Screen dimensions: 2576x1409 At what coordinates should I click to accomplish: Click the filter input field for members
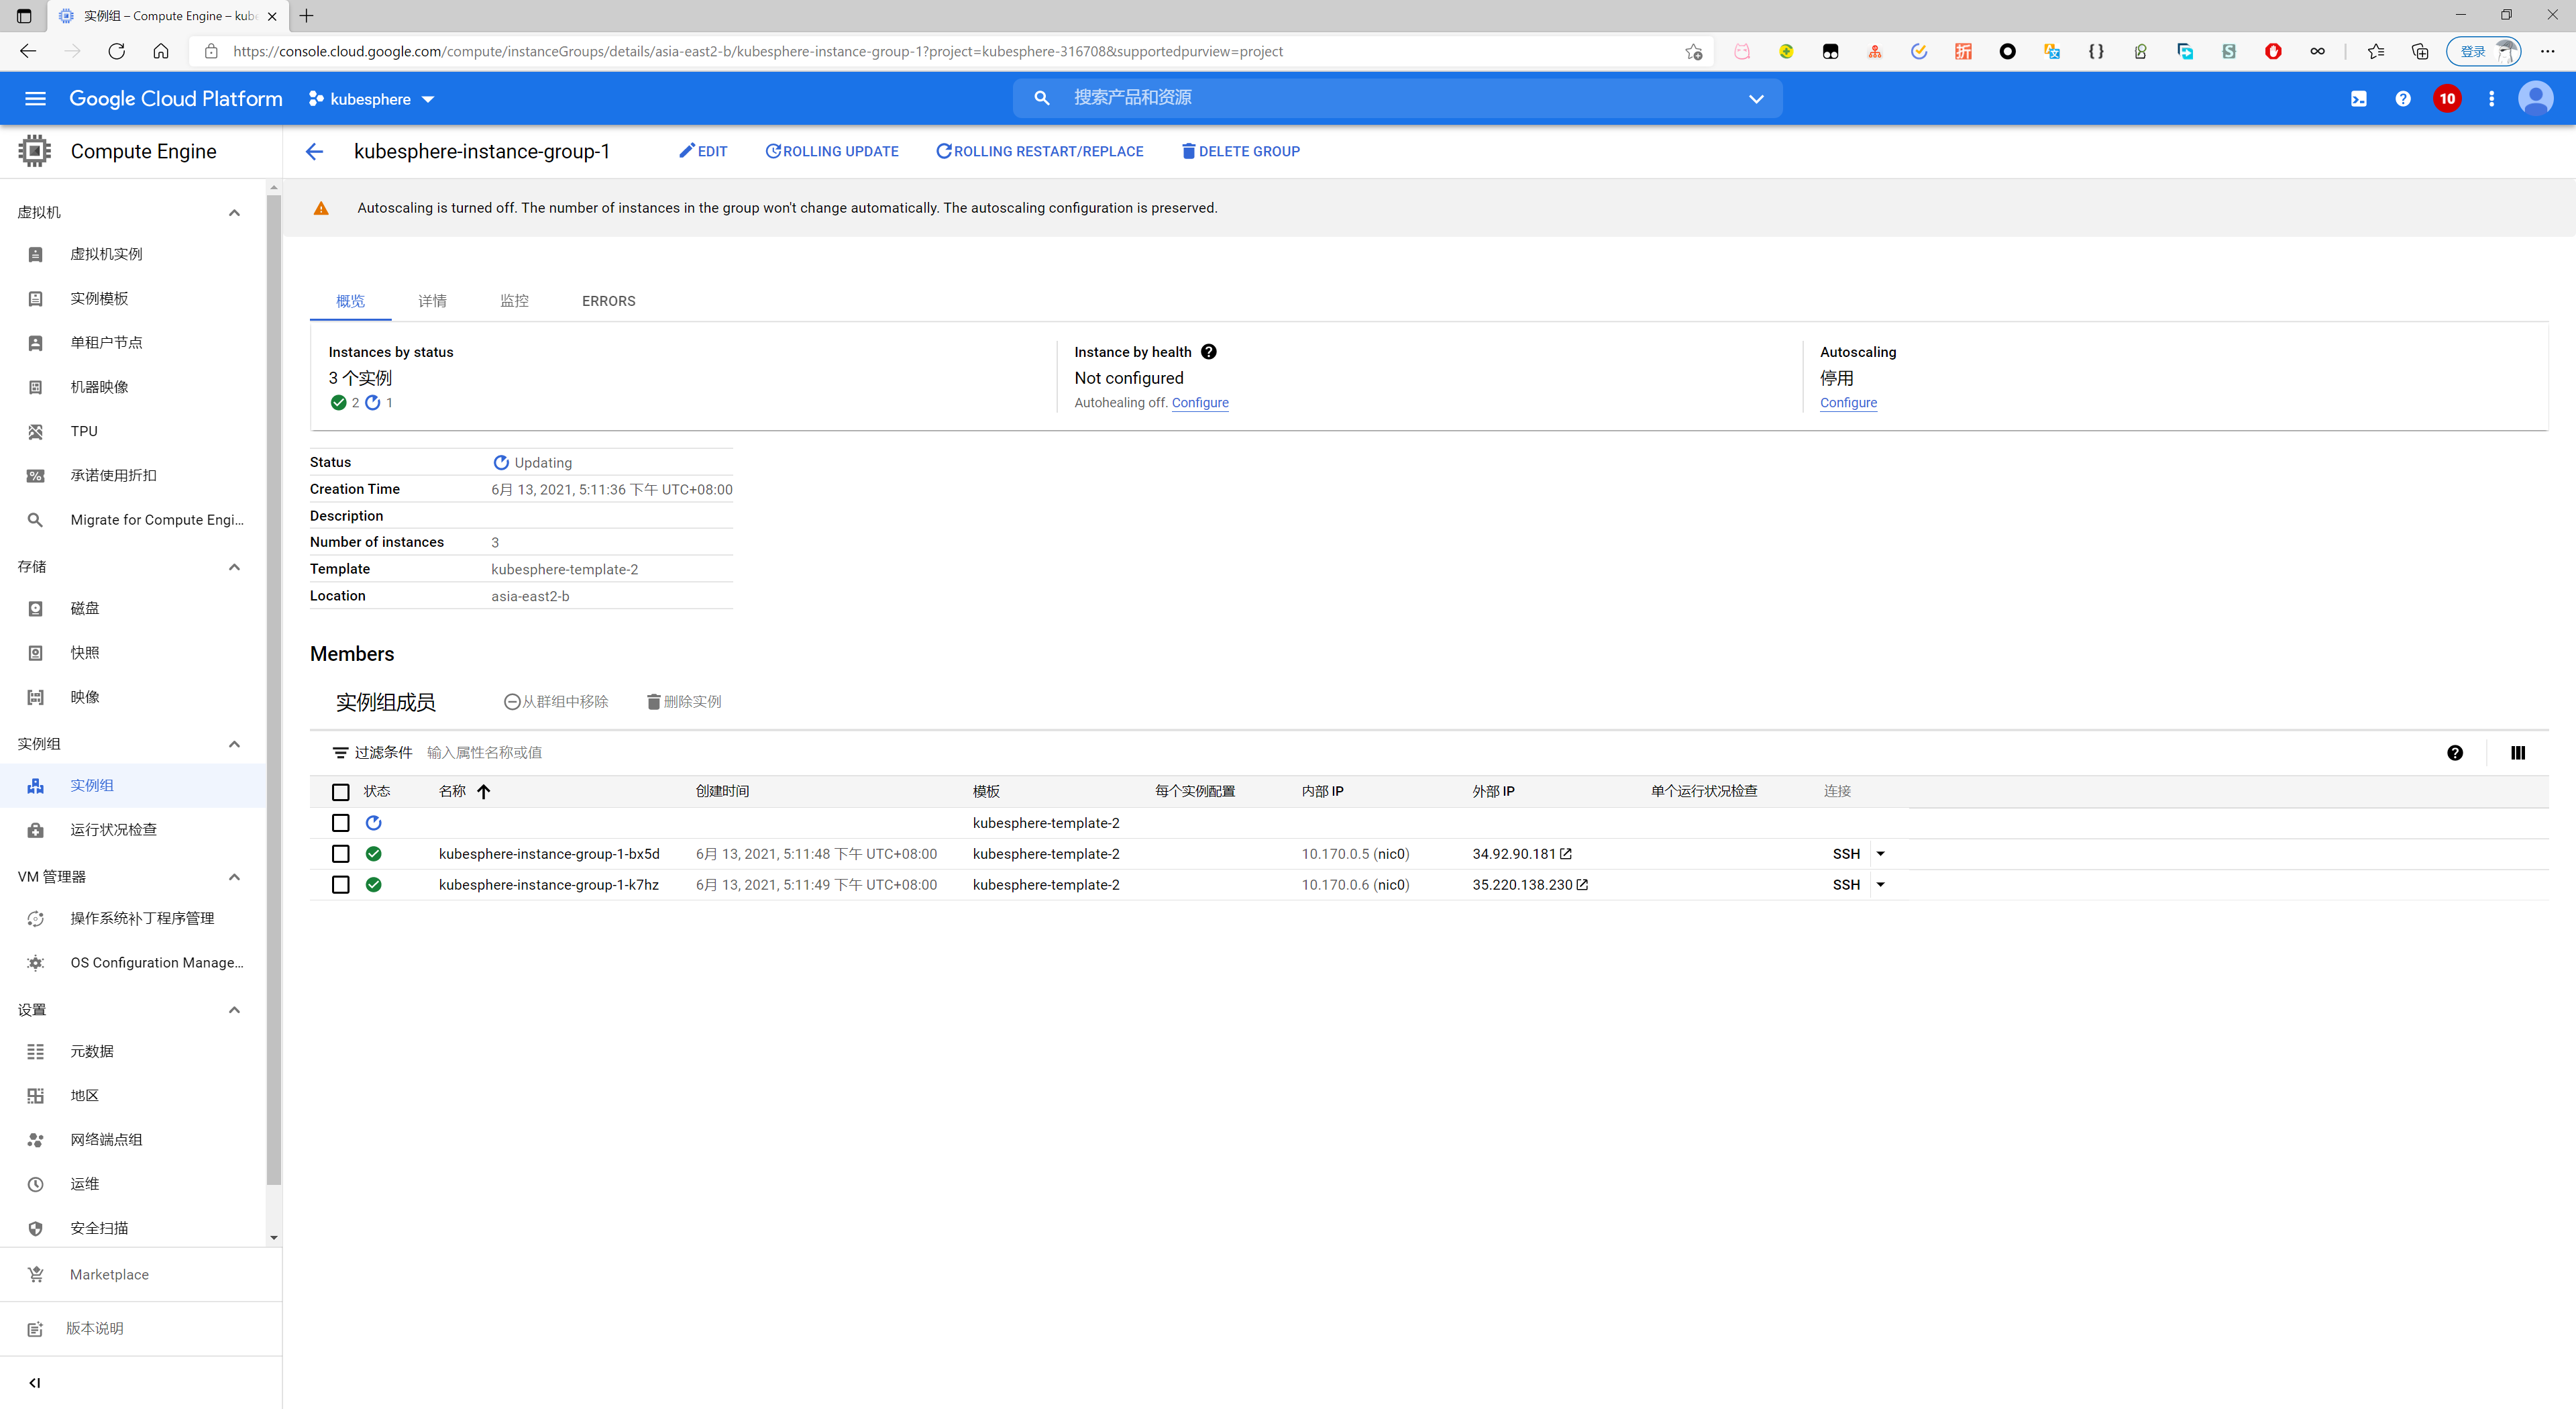[x=484, y=753]
